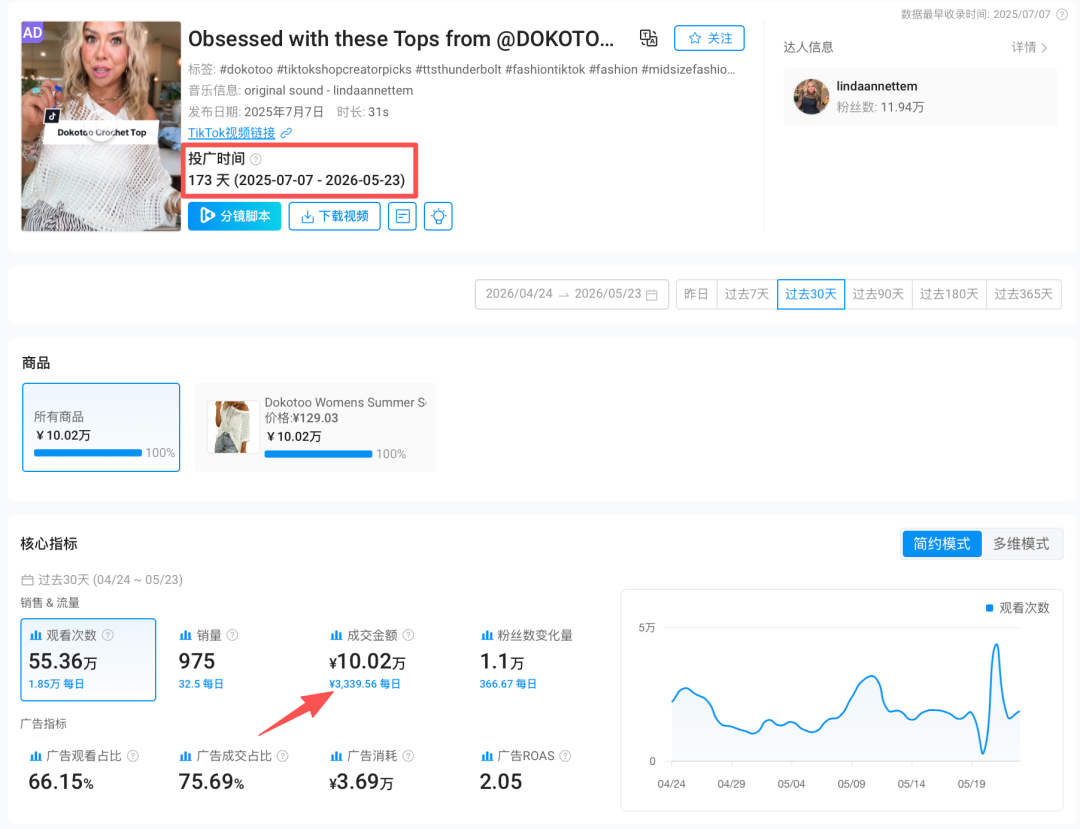Select the 观看次数 metric card
Viewport: 1080px width, 829px height.
pos(88,660)
